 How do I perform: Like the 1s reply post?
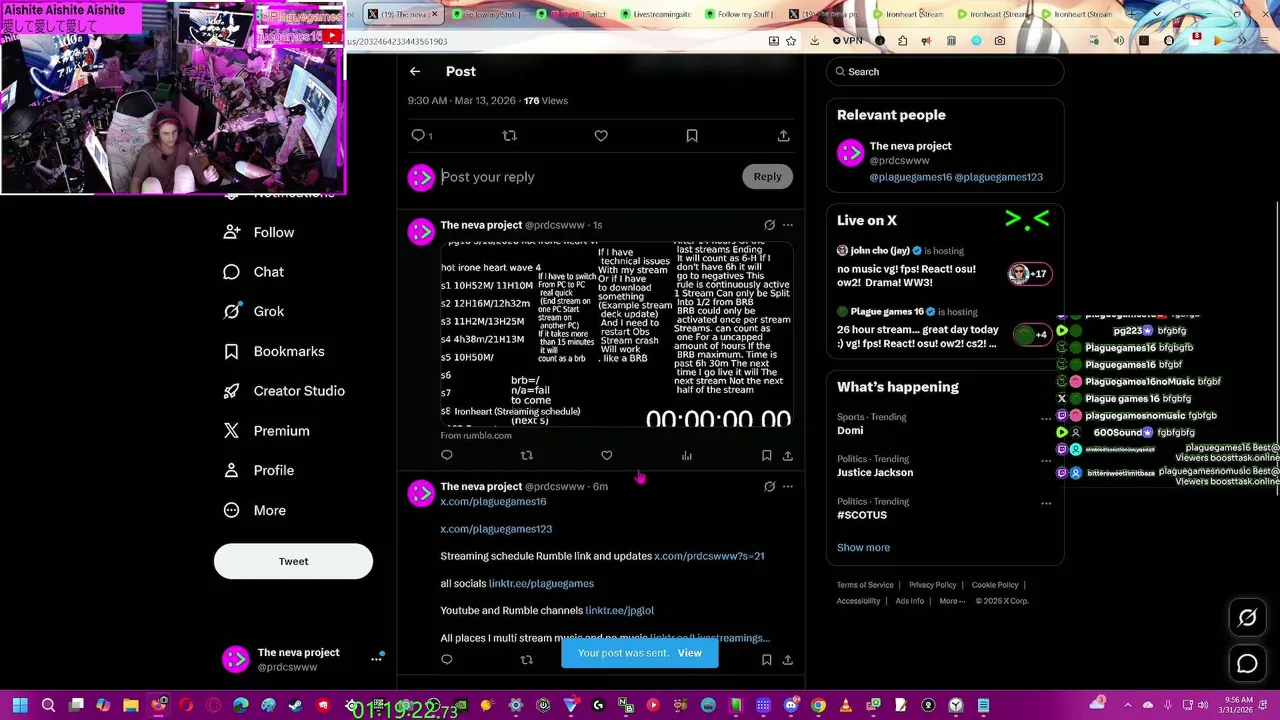[x=607, y=456]
